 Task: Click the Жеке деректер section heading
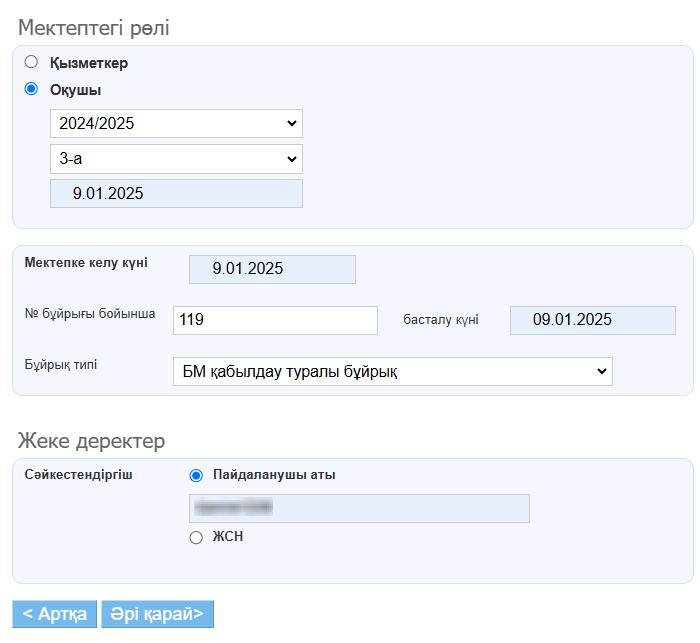click(x=91, y=441)
